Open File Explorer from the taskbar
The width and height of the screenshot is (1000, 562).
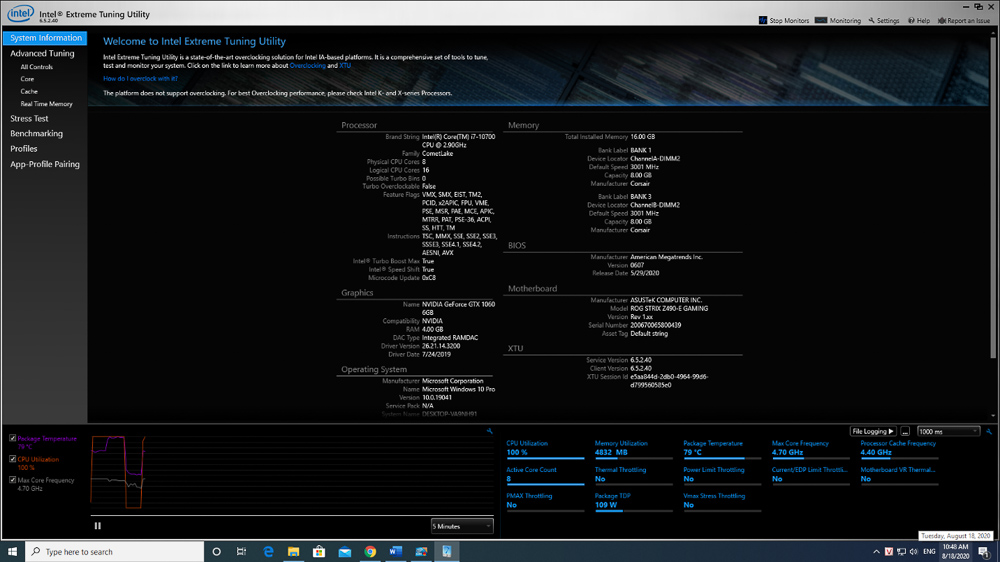pos(293,552)
